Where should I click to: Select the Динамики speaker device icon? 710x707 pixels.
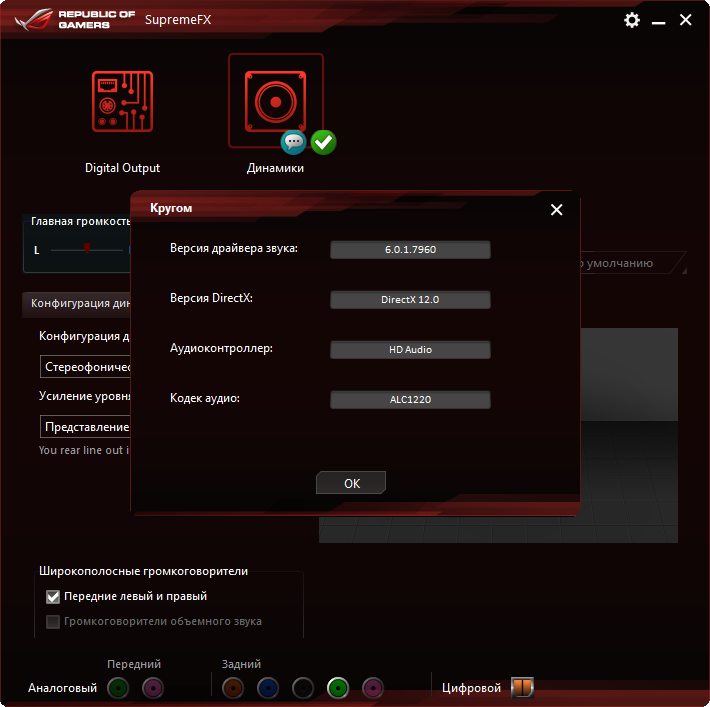tap(275, 101)
